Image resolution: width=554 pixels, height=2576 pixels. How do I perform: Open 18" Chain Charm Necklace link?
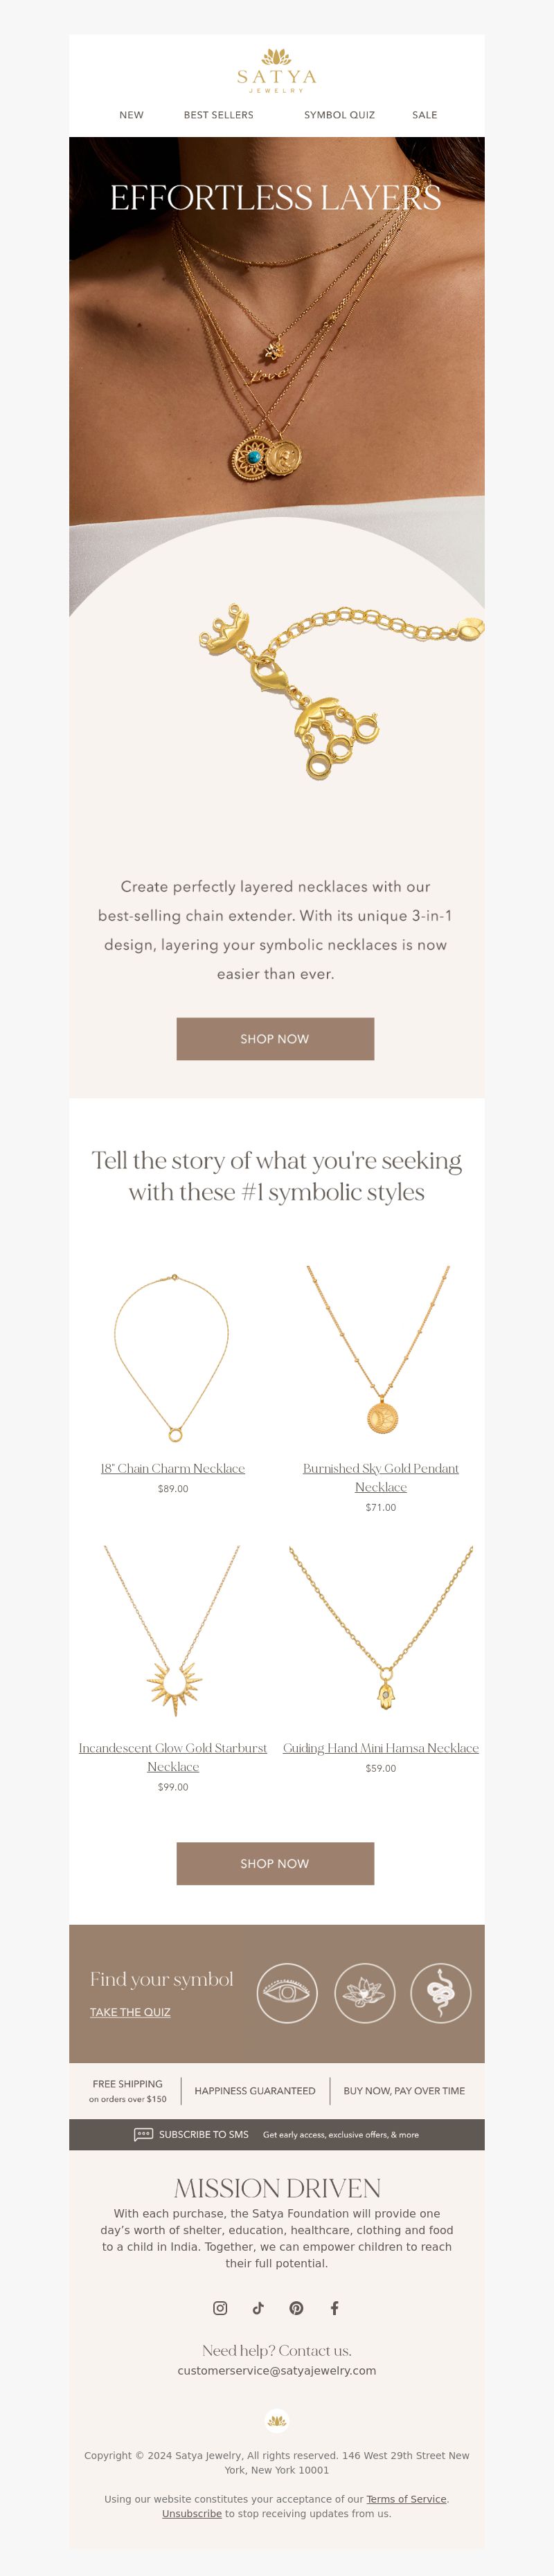pyautogui.click(x=173, y=1467)
